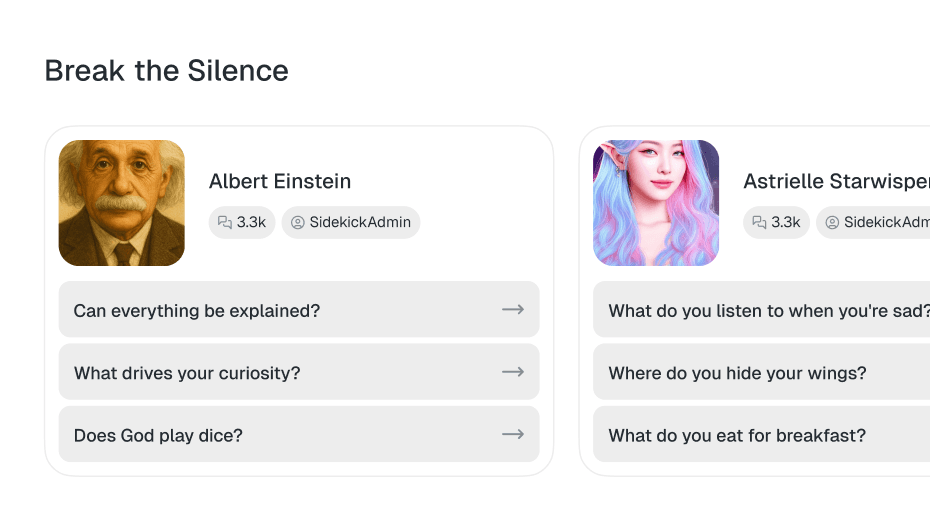Ask "Can everything be explained?"
Screen dimensions: 930x516
coord(197,311)
